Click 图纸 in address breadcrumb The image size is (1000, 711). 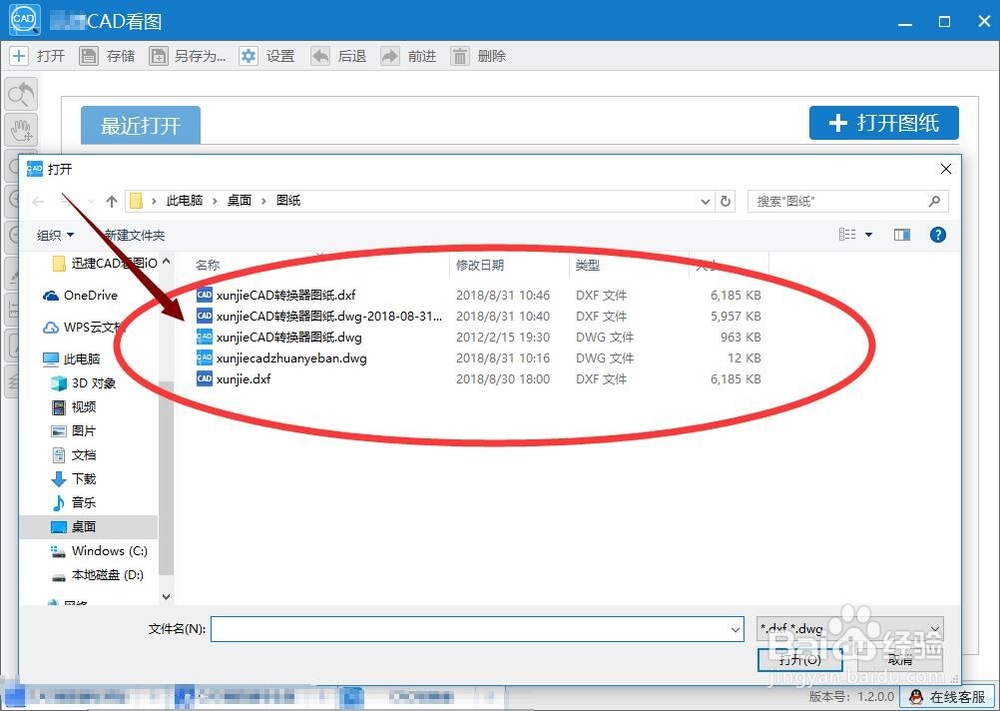pos(288,201)
